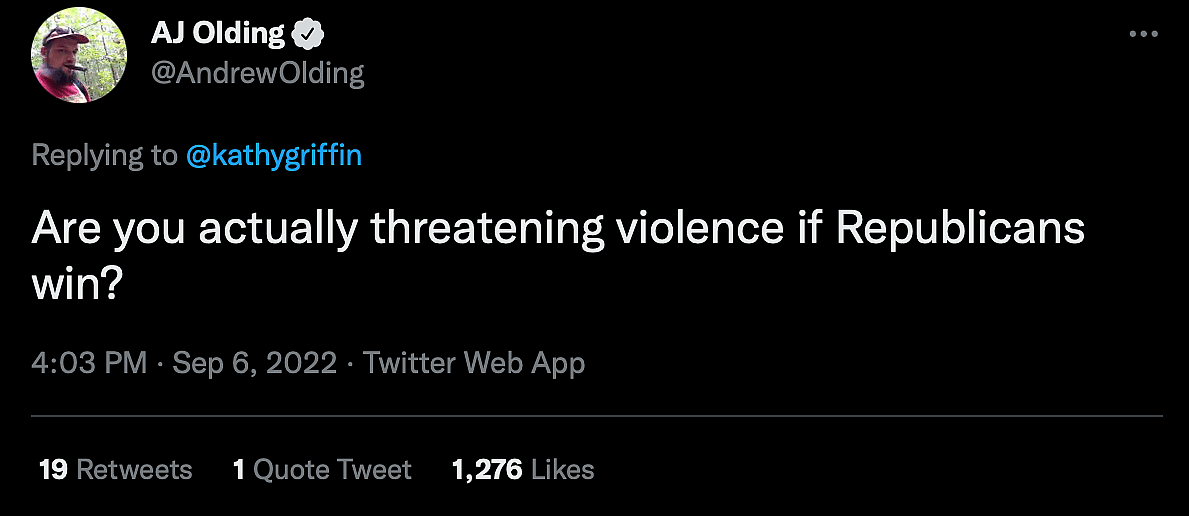The height and width of the screenshot is (516, 1189).
Task: Click the words "Quote Tweet" in stats row
Action: click(333, 469)
